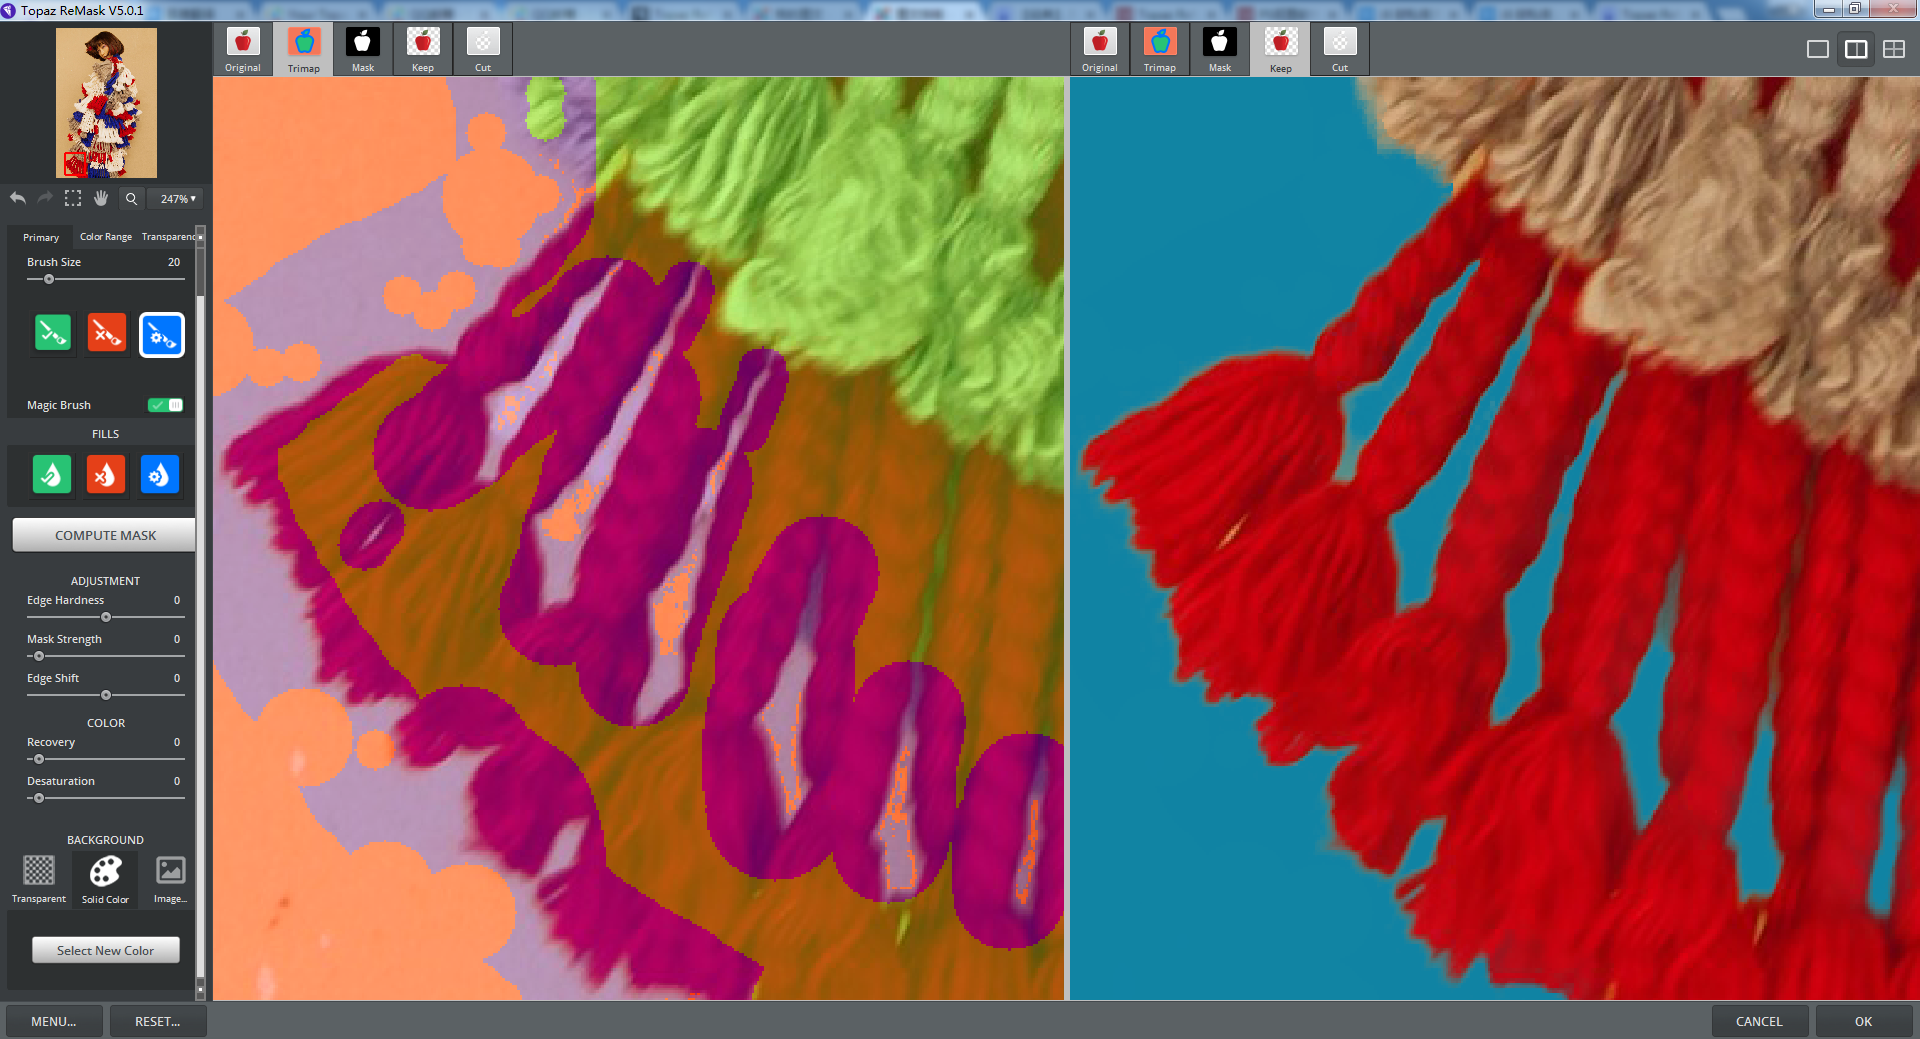Click the RESET... button
This screenshot has width=1920, height=1039.
157,1021
